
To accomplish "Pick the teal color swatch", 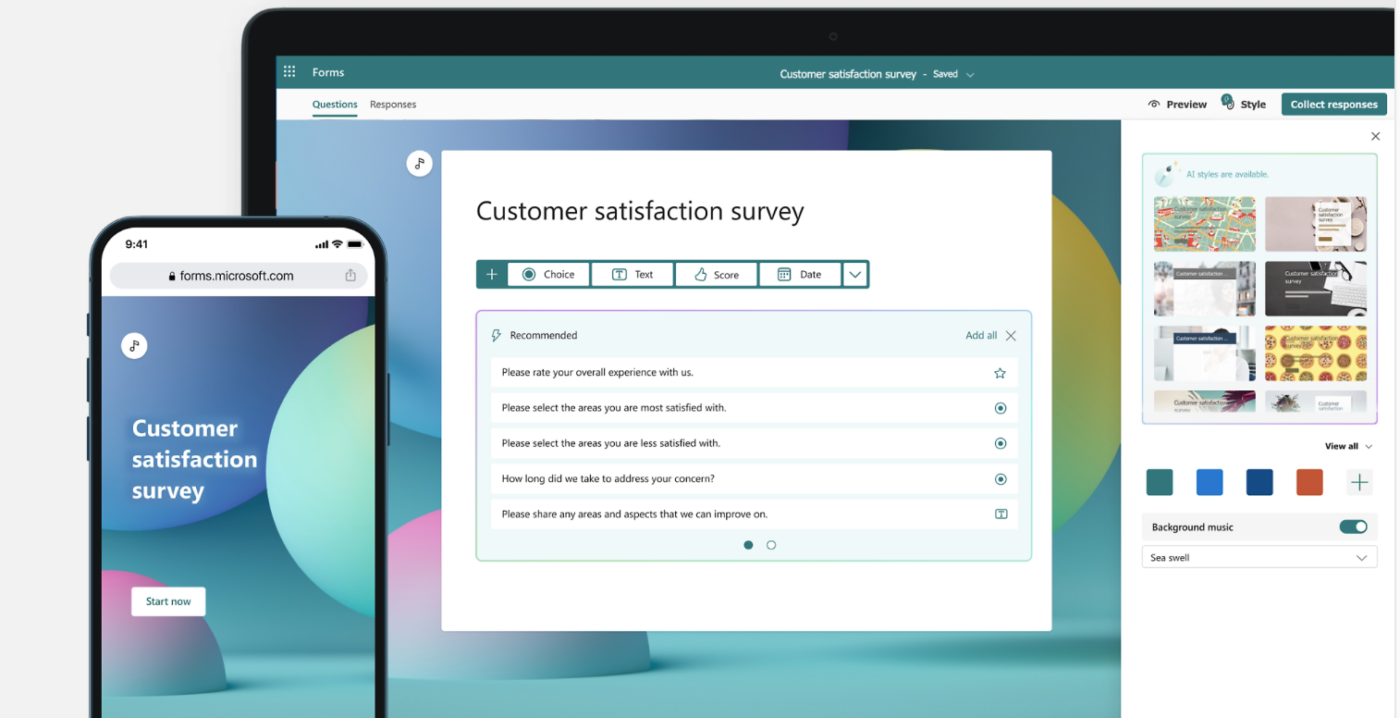I will click(1159, 482).
